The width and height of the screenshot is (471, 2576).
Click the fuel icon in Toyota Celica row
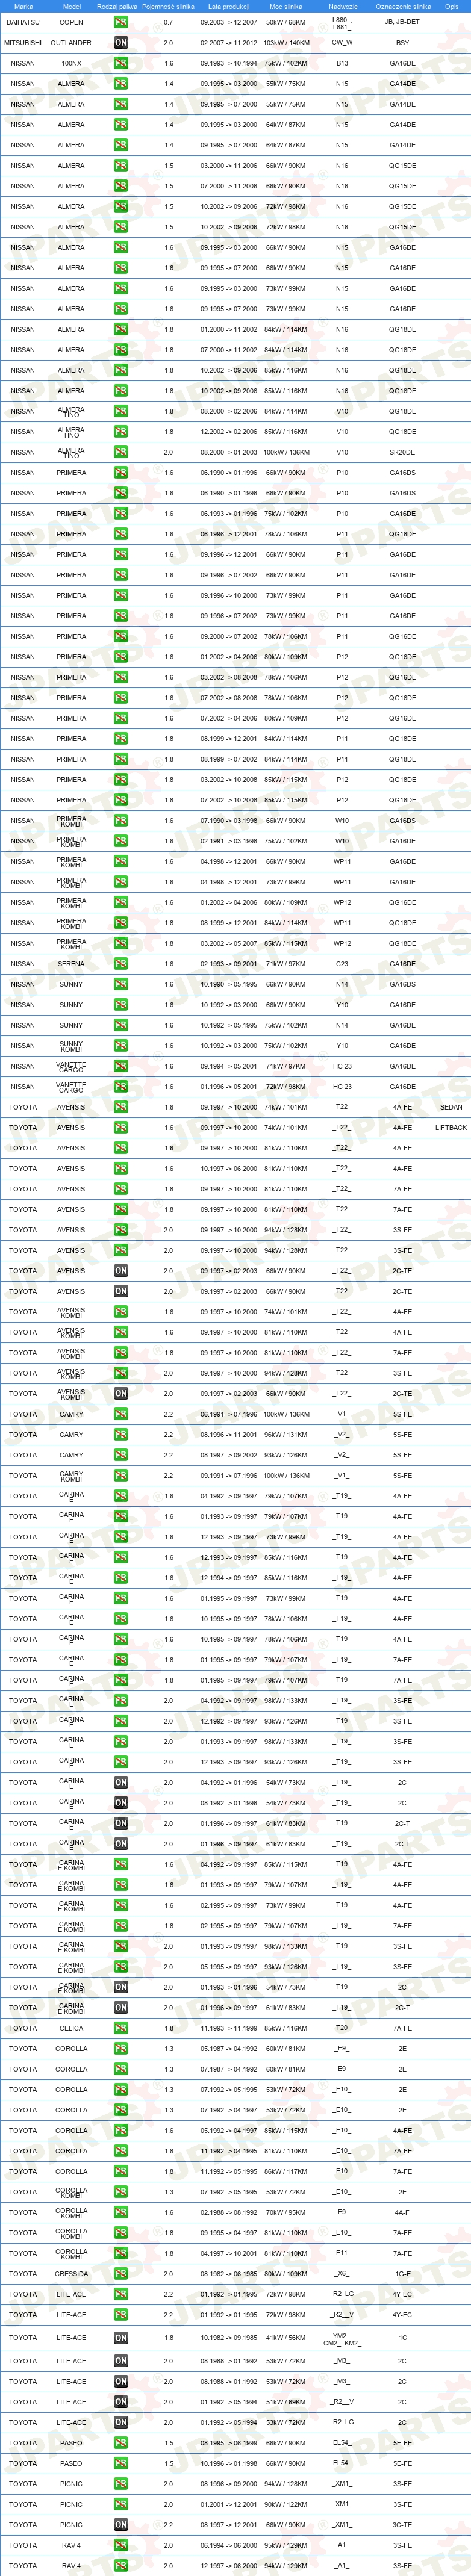tap(120, 2028)
